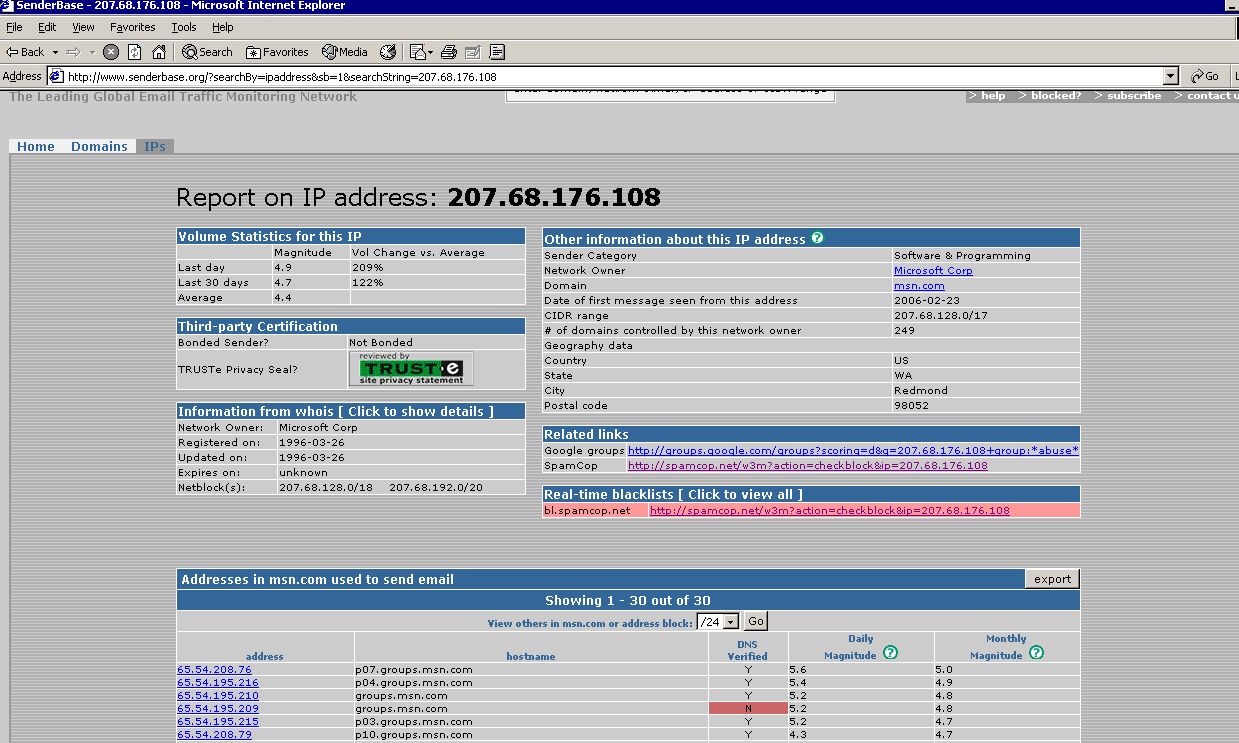Sort by the Daily Magnitude column header
The height and width of the screenshot is (743, 1239).
(850, 647)
